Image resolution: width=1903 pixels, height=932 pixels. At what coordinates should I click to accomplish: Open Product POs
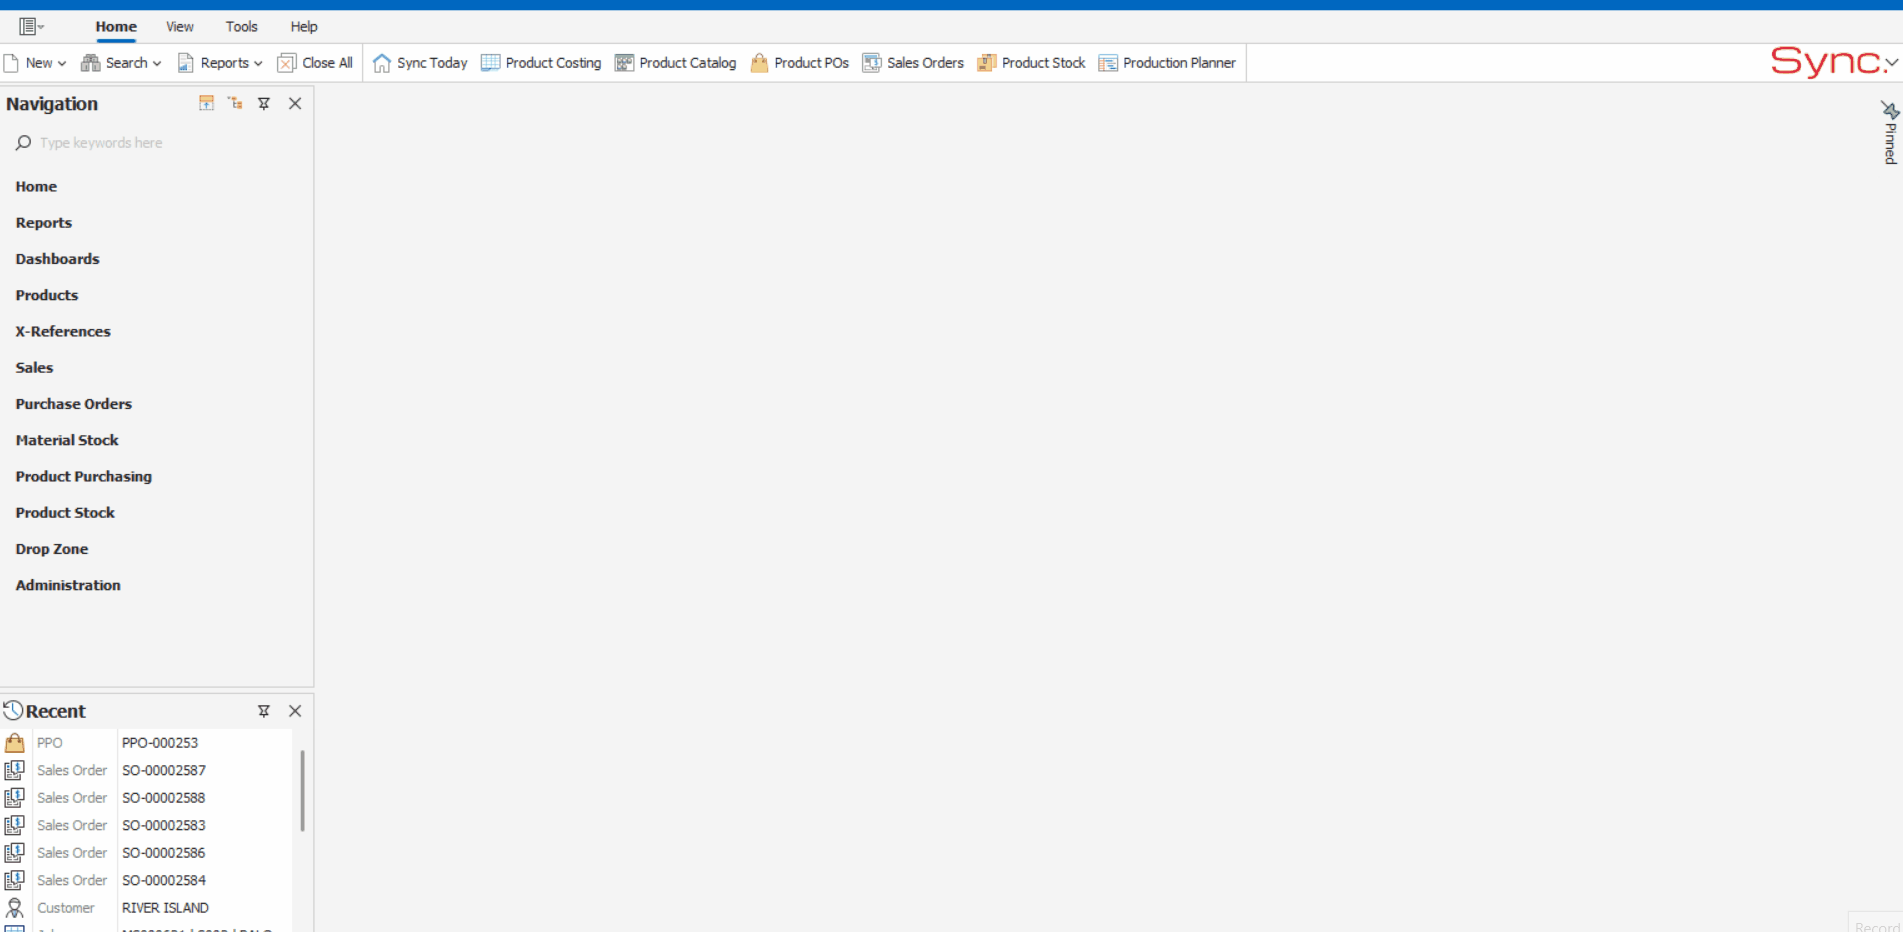click(800, 63)
